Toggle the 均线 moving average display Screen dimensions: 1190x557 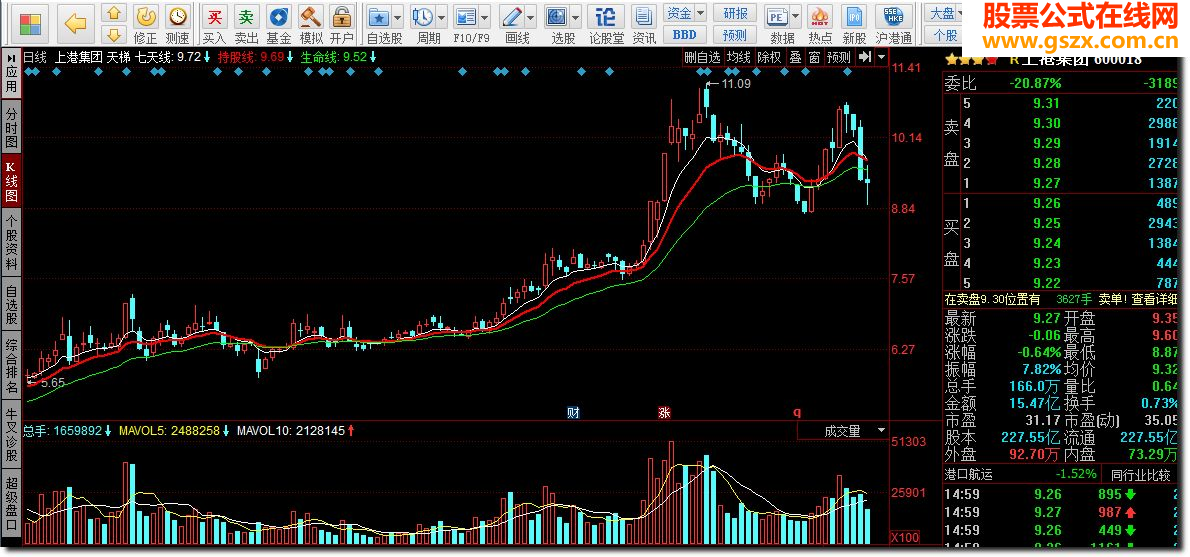[738, 57]
